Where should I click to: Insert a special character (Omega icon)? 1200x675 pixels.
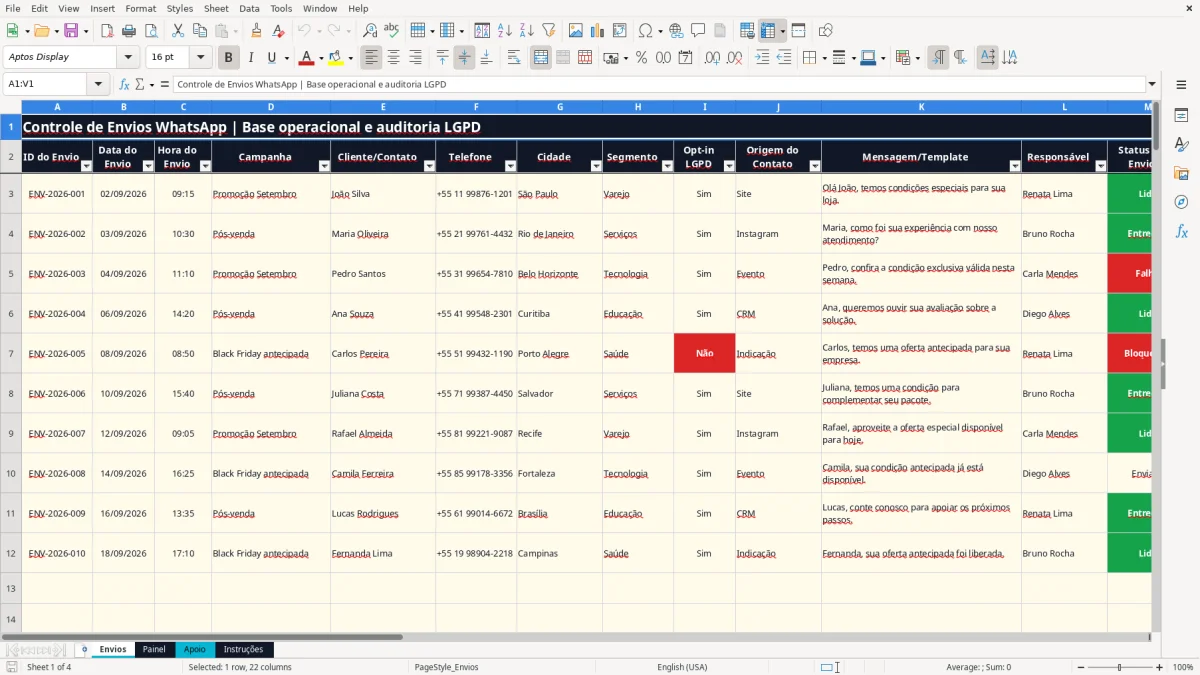tap(645, 31)
